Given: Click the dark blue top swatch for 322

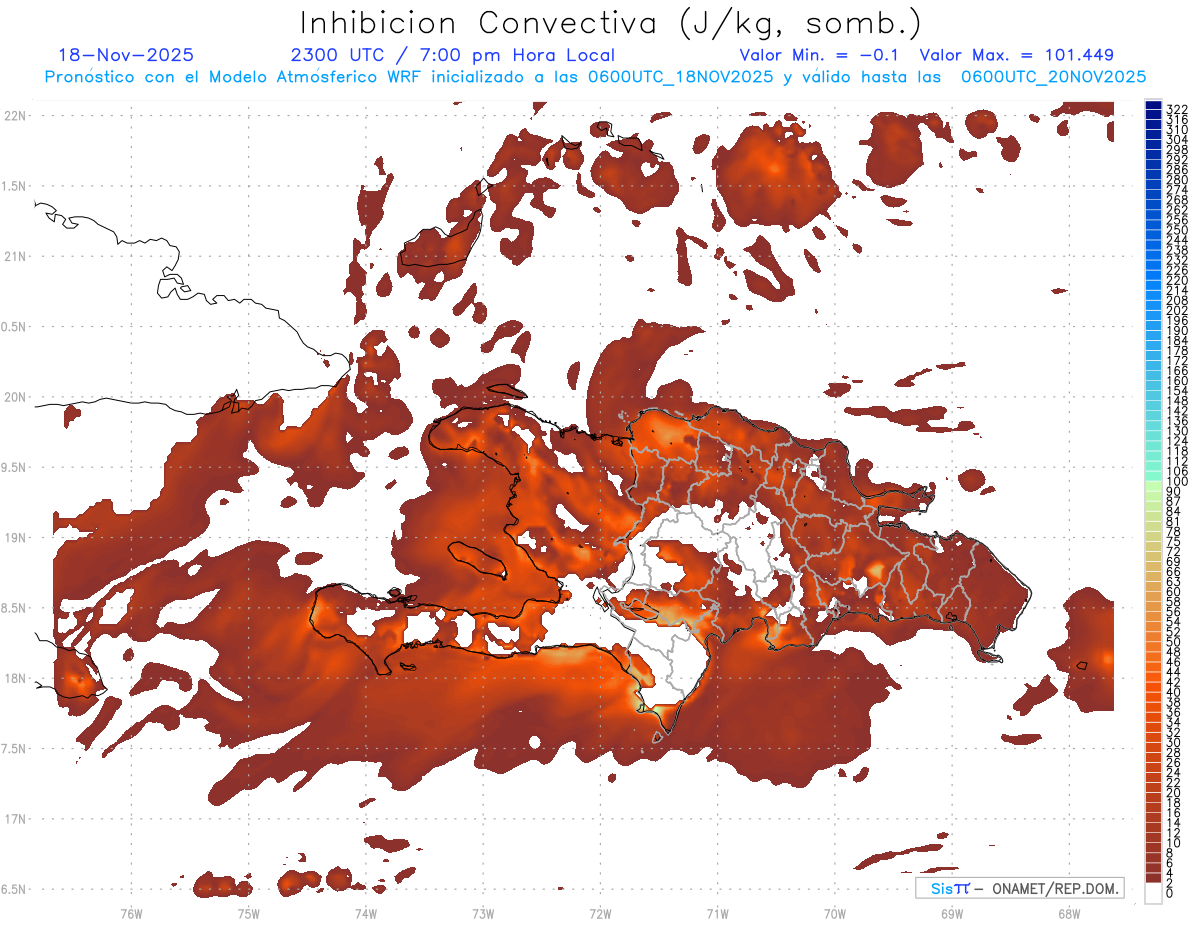Looking at the screenshot, I should point(1154,106).
